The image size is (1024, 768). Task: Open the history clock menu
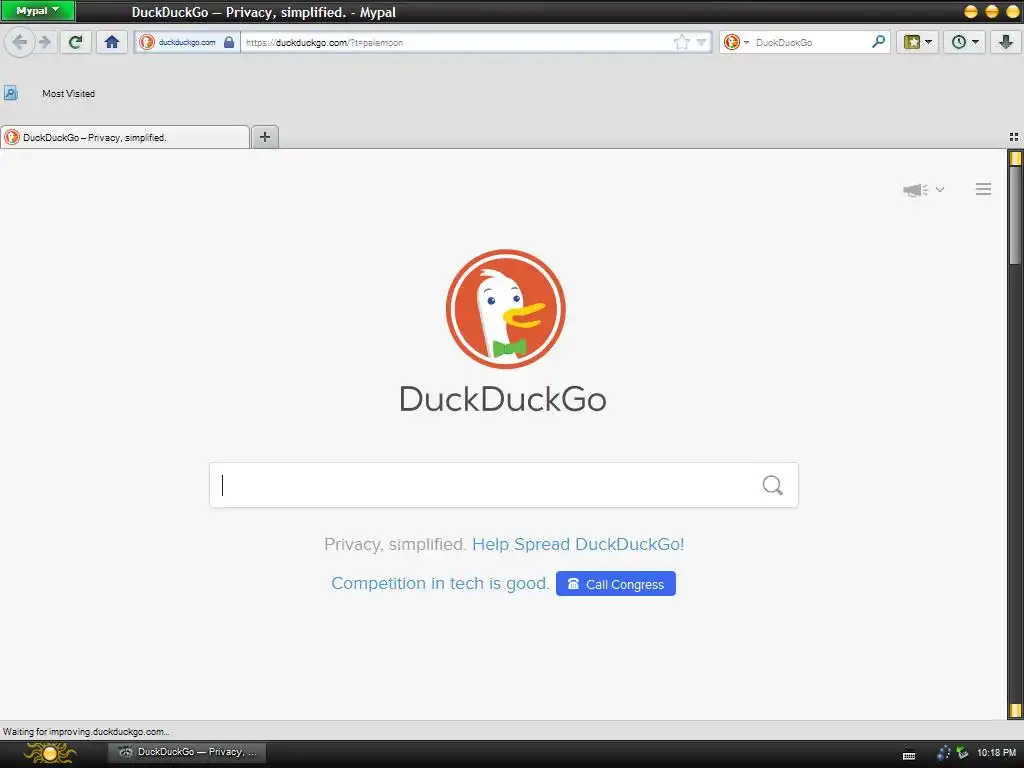965,42
